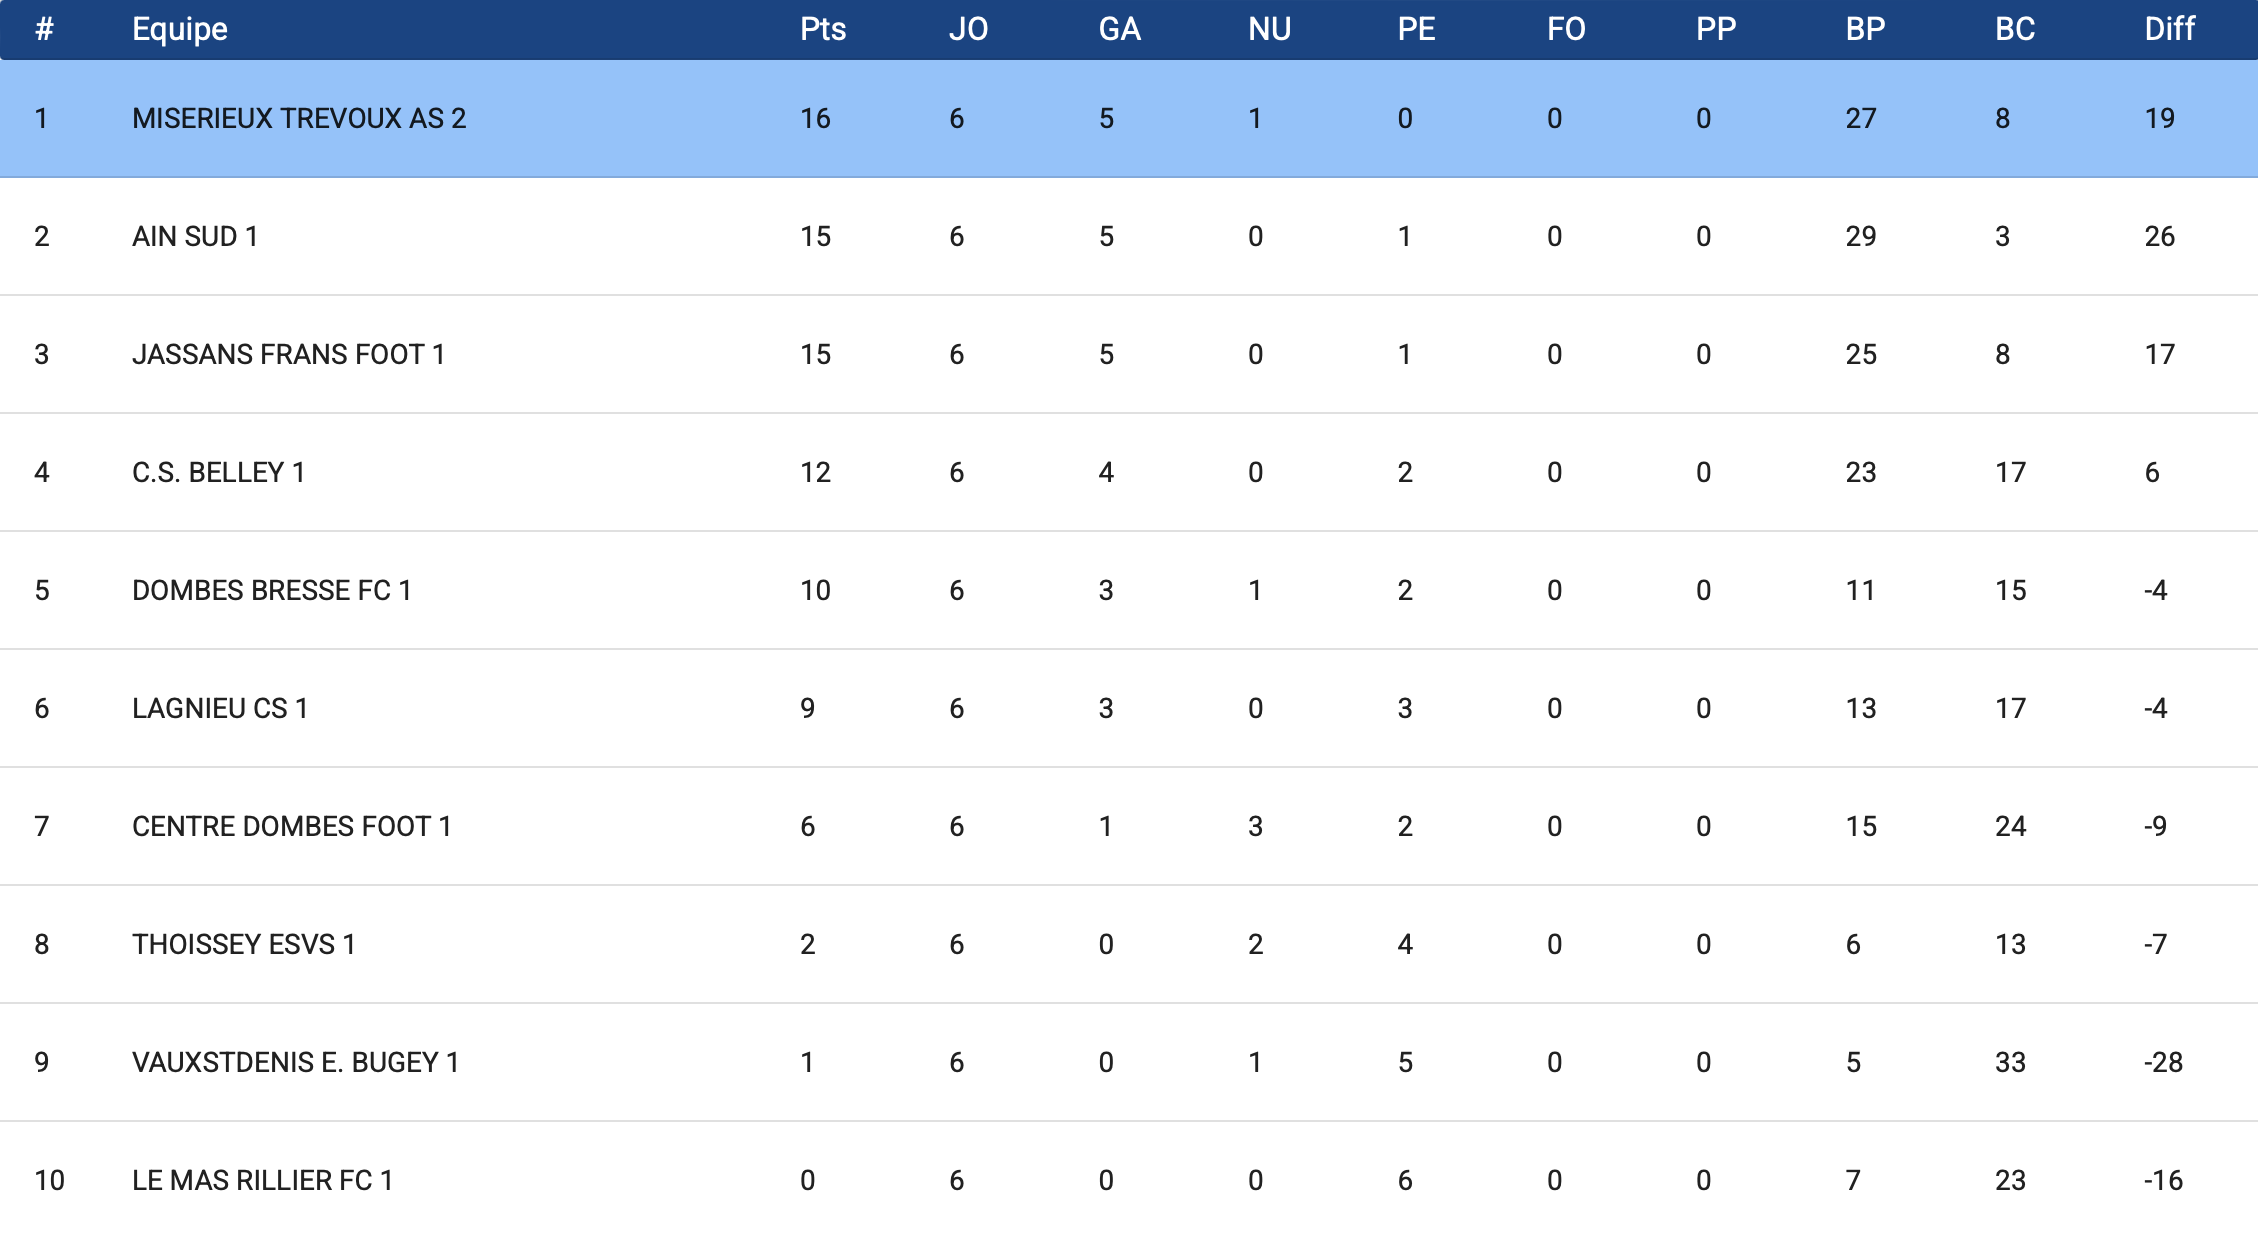Open MISERIEUX TREVOUX AS 2 team

[299, 118]
